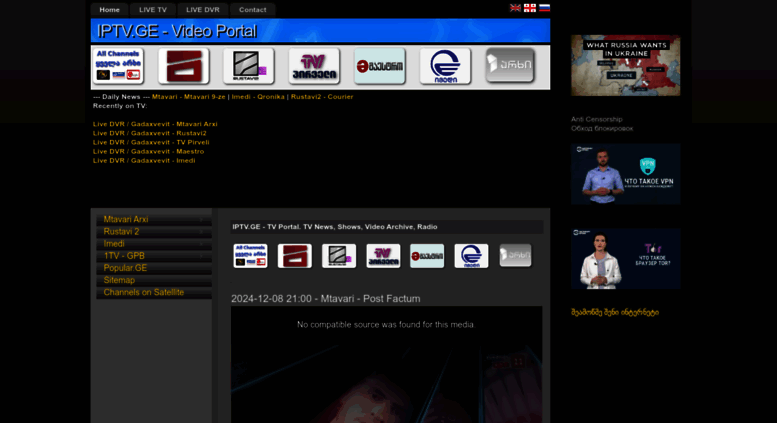Open the LIVE DVR tab
This screenshot has height=423, width=777.
(x=203, y=10)
